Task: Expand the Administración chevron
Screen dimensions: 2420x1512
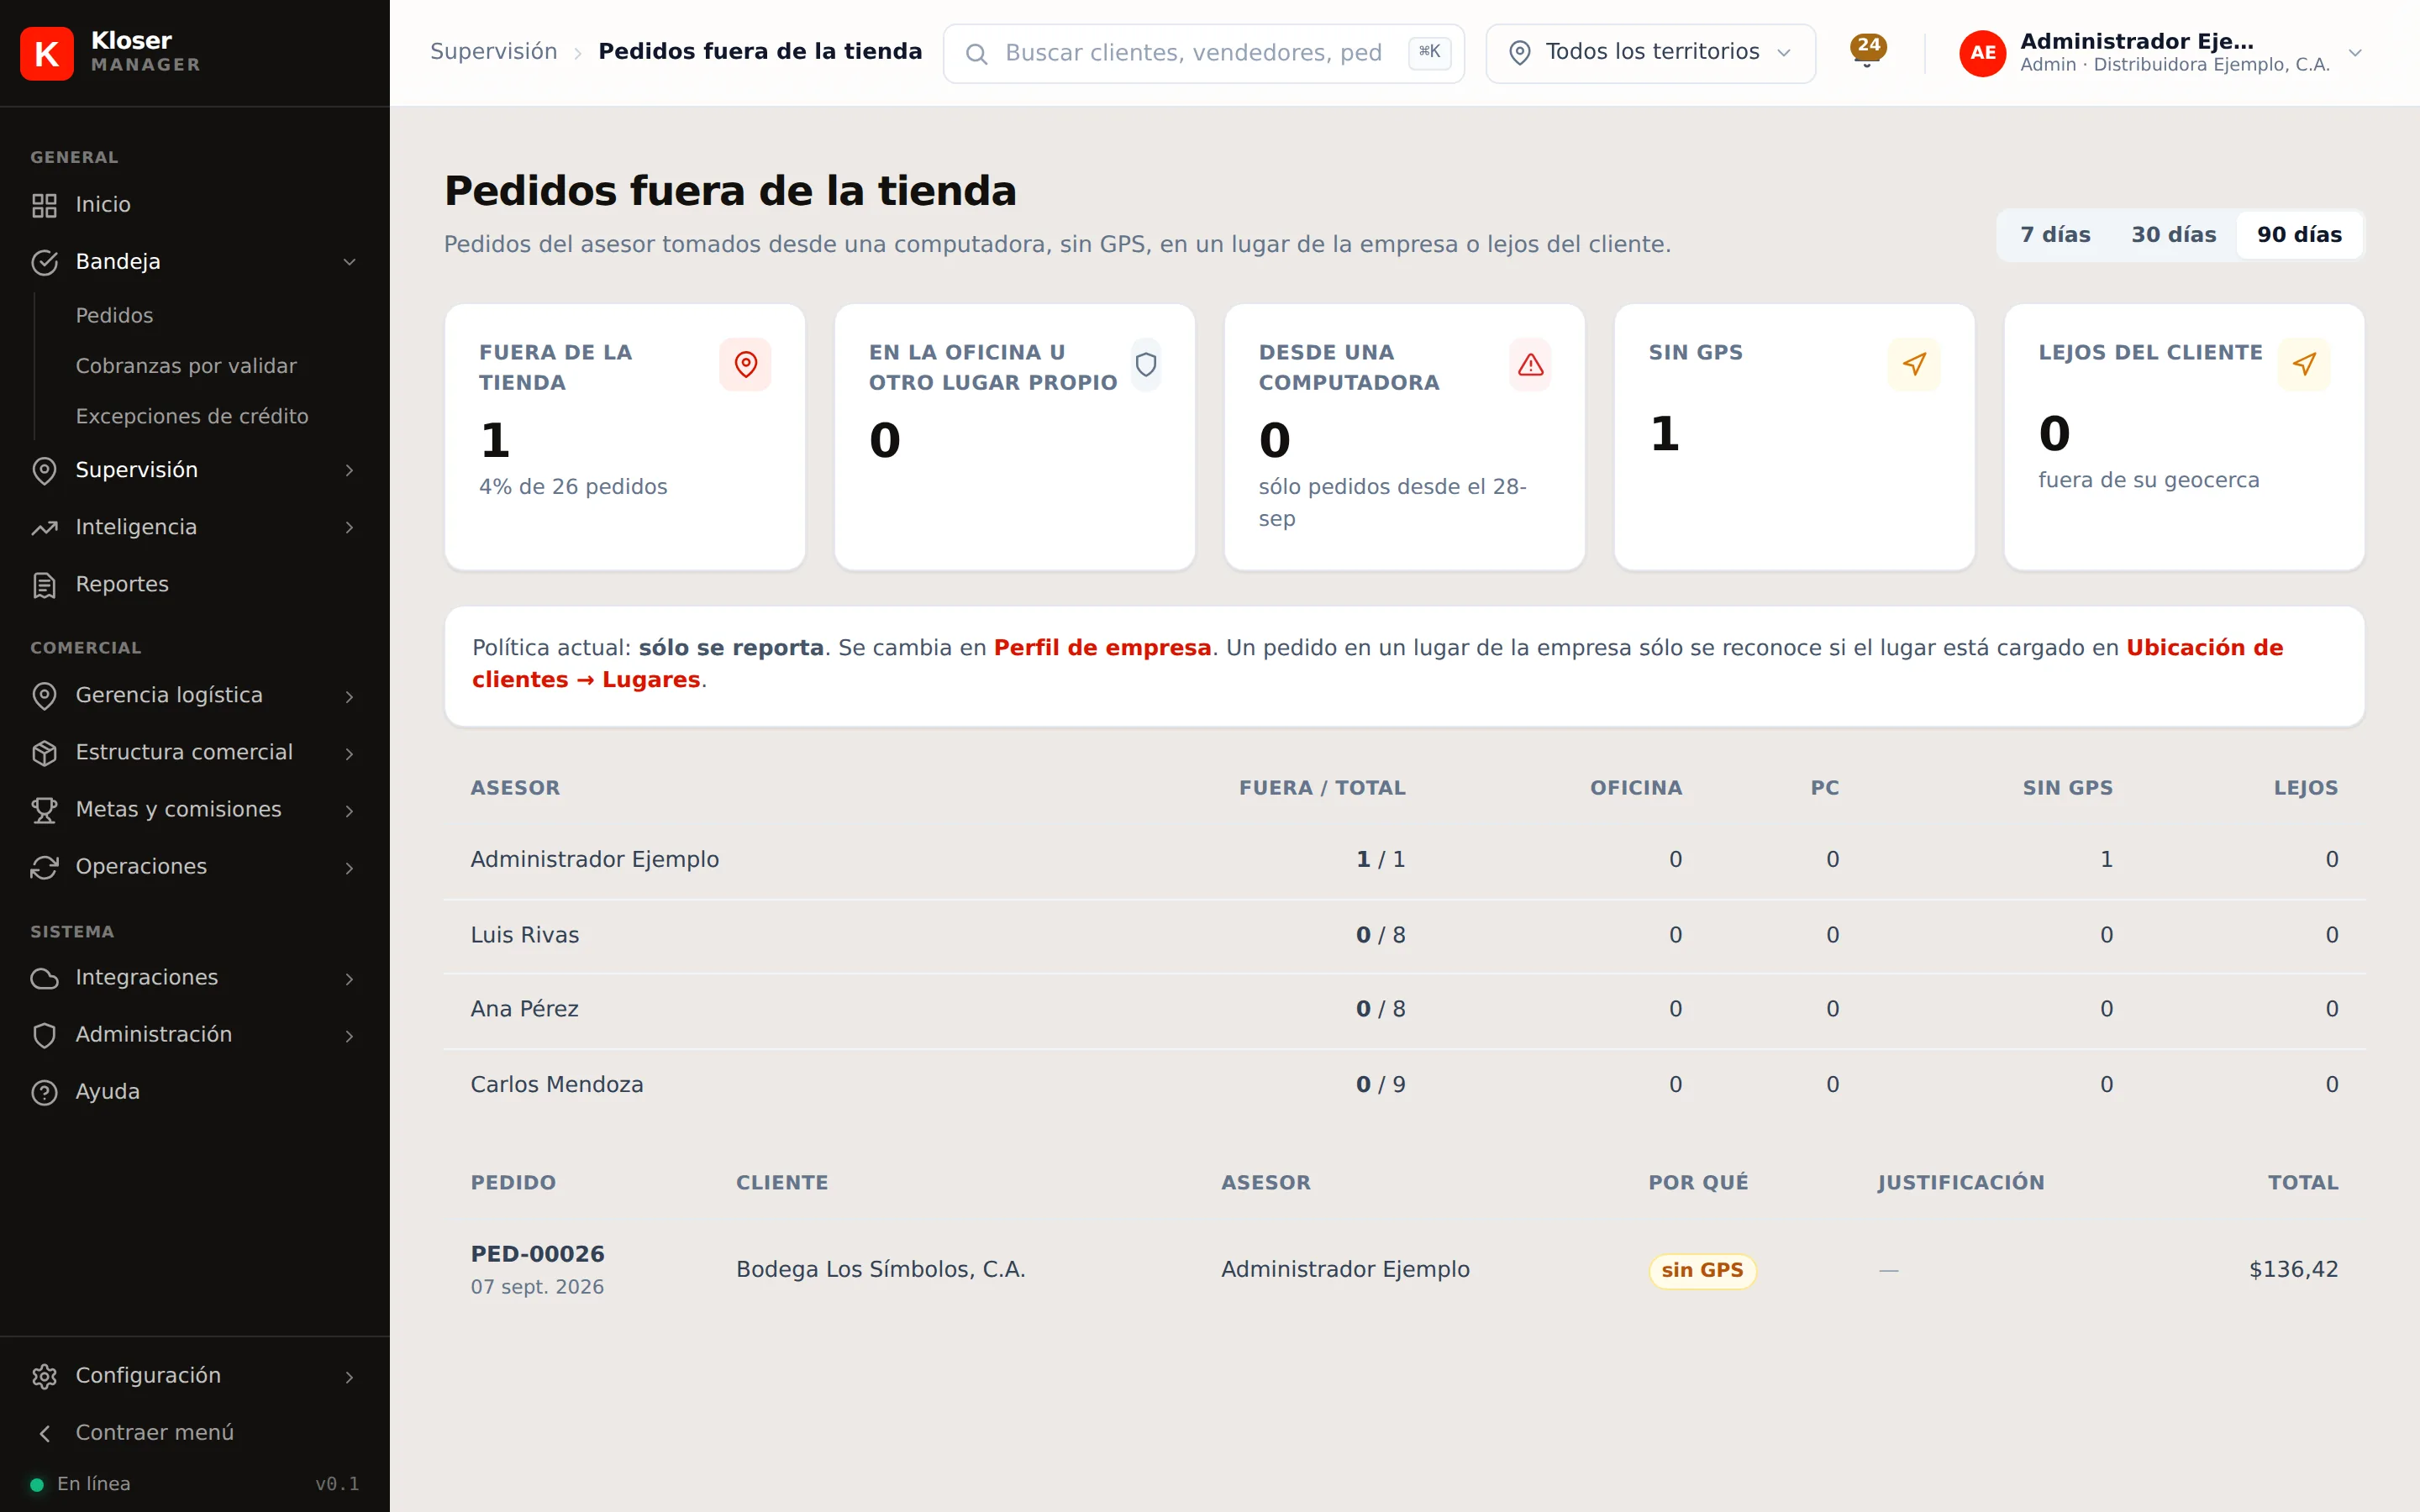Action: (349, 1035)
